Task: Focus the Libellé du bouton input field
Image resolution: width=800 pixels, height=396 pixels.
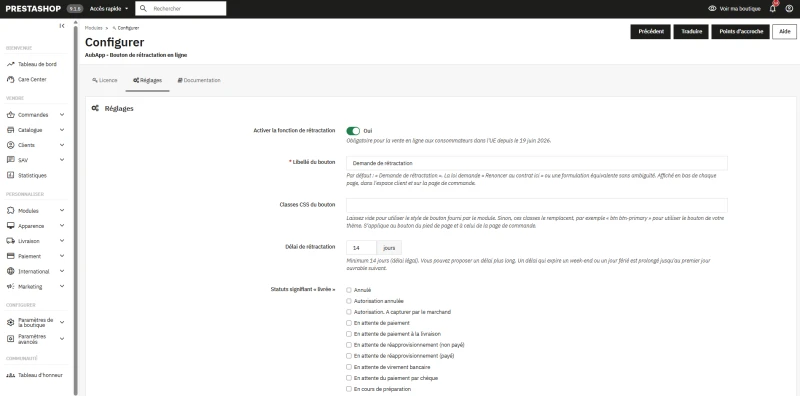Action: click(537, 163)
